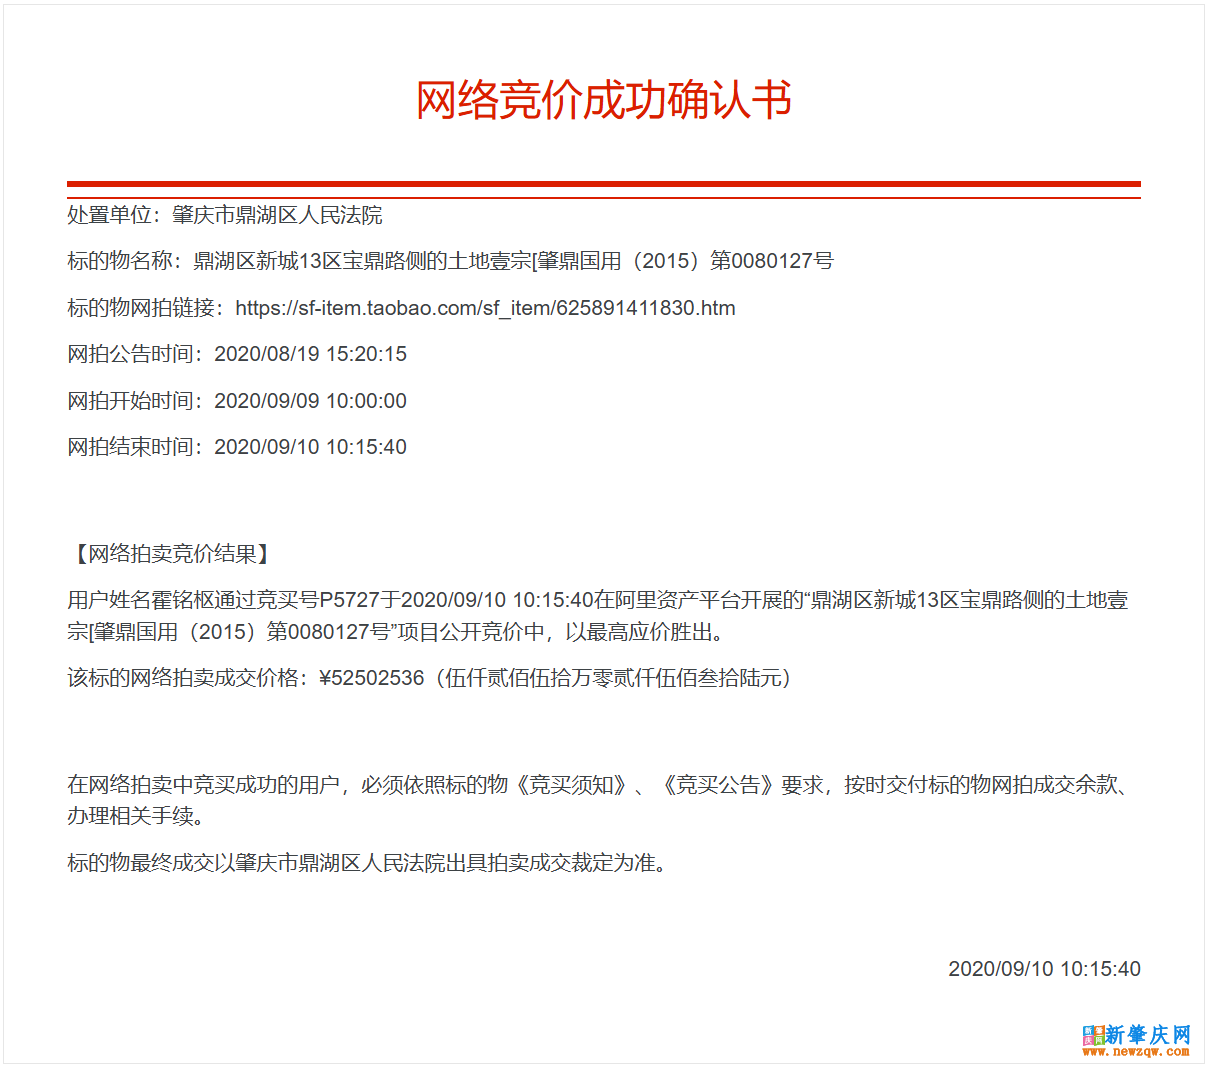Select the 处置单位 court name line
This screenshot has height=1067, width=1206.
coord(225,215)
